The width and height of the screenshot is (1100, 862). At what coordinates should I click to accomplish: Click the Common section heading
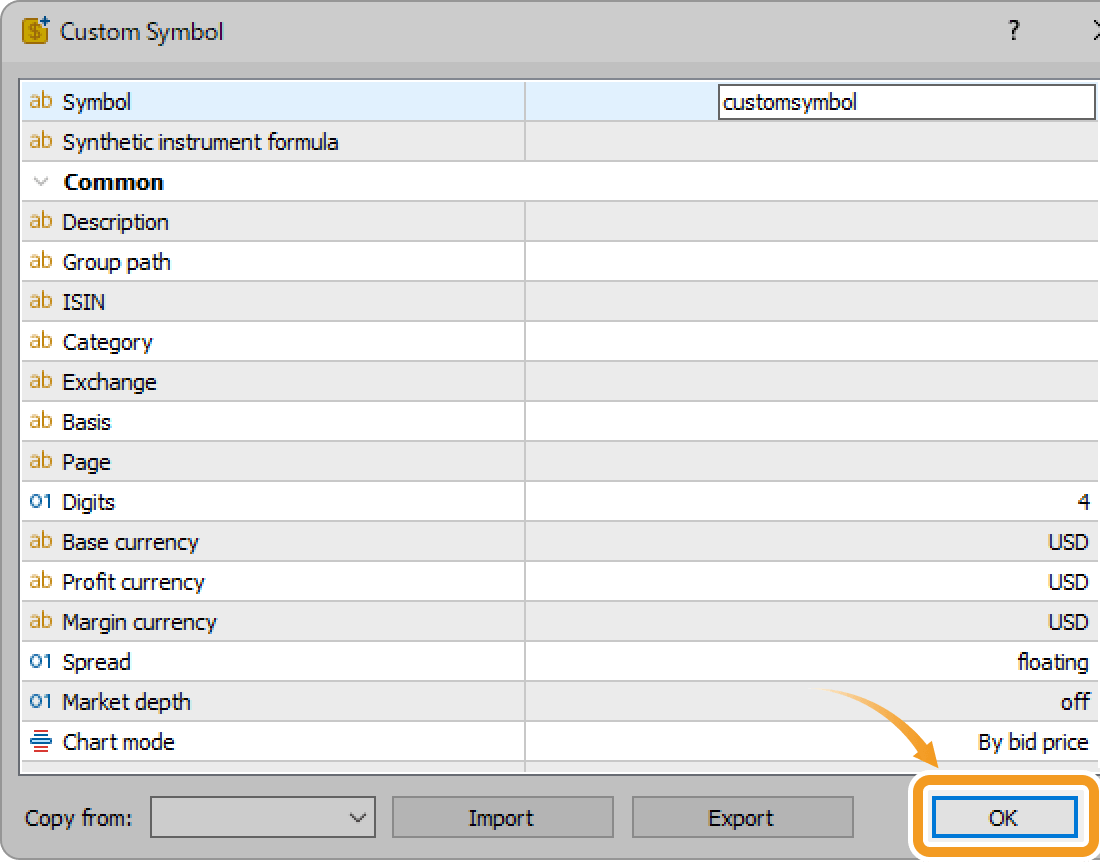click(x=114, y=182)
